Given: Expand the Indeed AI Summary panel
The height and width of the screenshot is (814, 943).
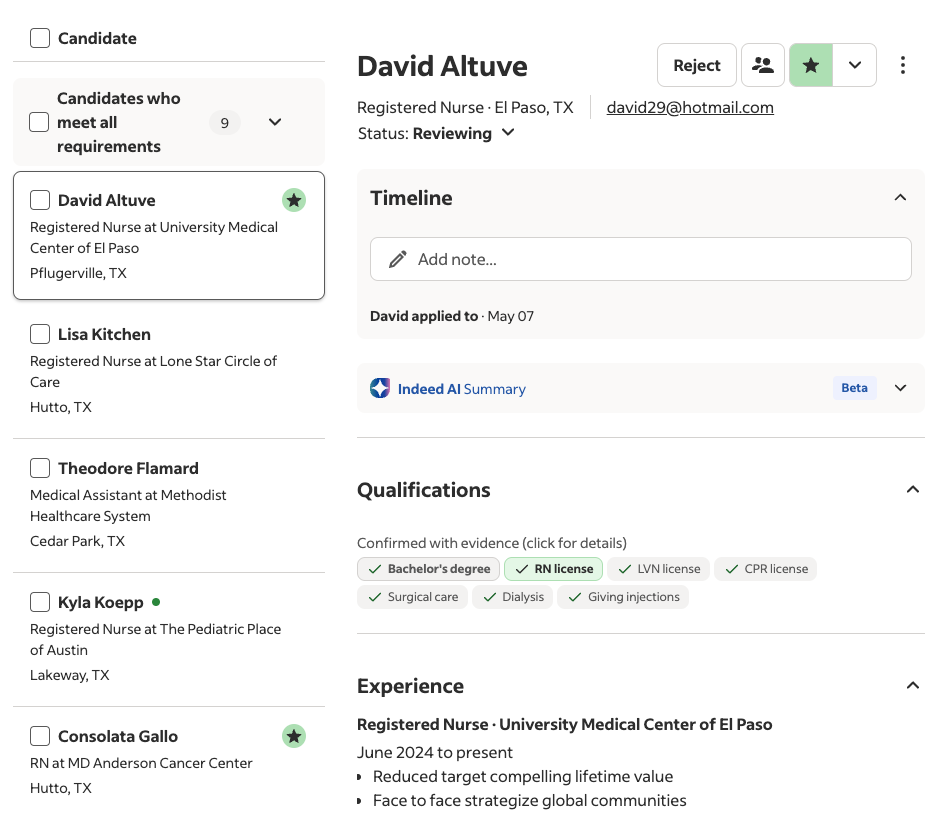Looking at the screenshot, I should point(900,387).
